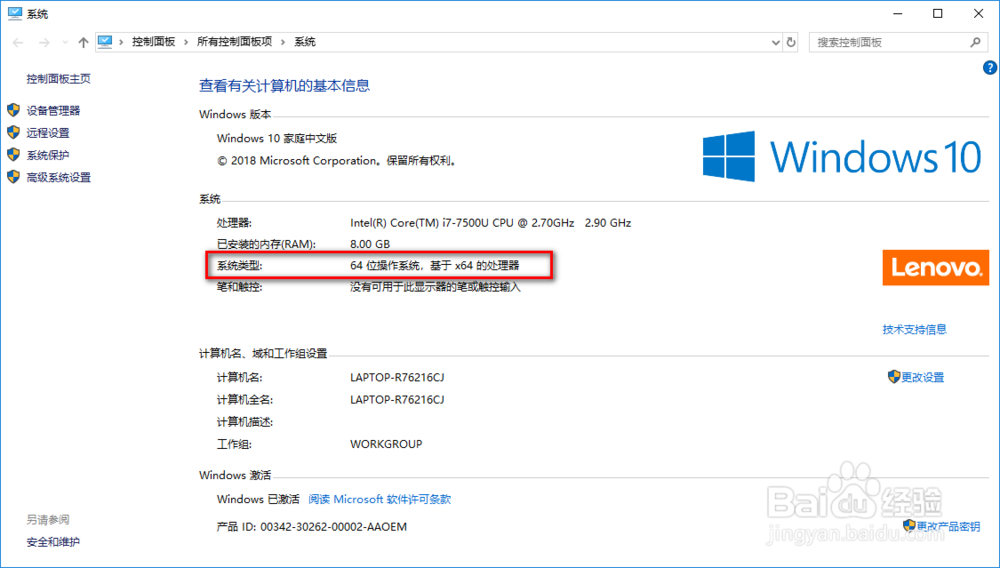The image size is (1000, 568).
Task: Select 64 位操作系统 system type value
Action: (434, 266)
